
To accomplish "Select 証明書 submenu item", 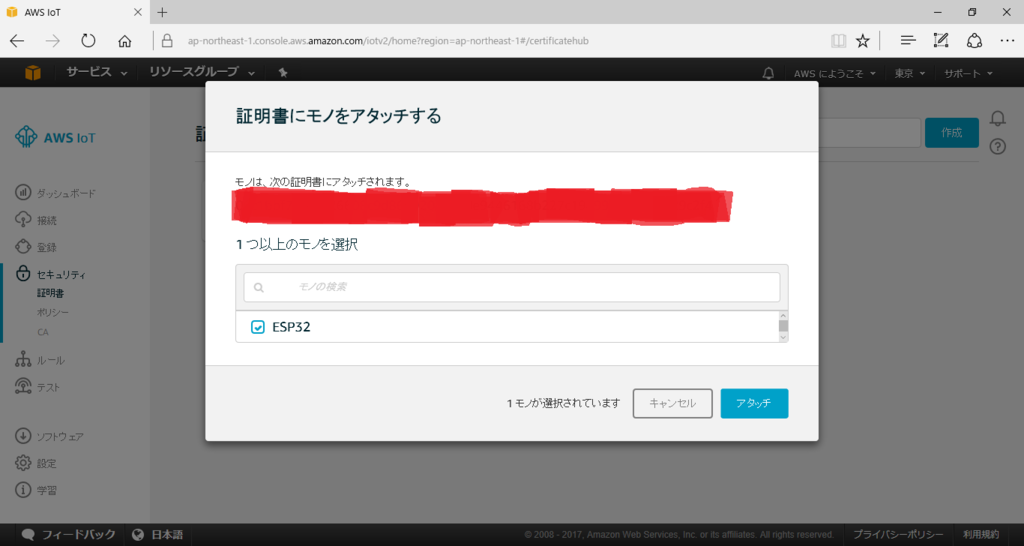I will 50,294.
